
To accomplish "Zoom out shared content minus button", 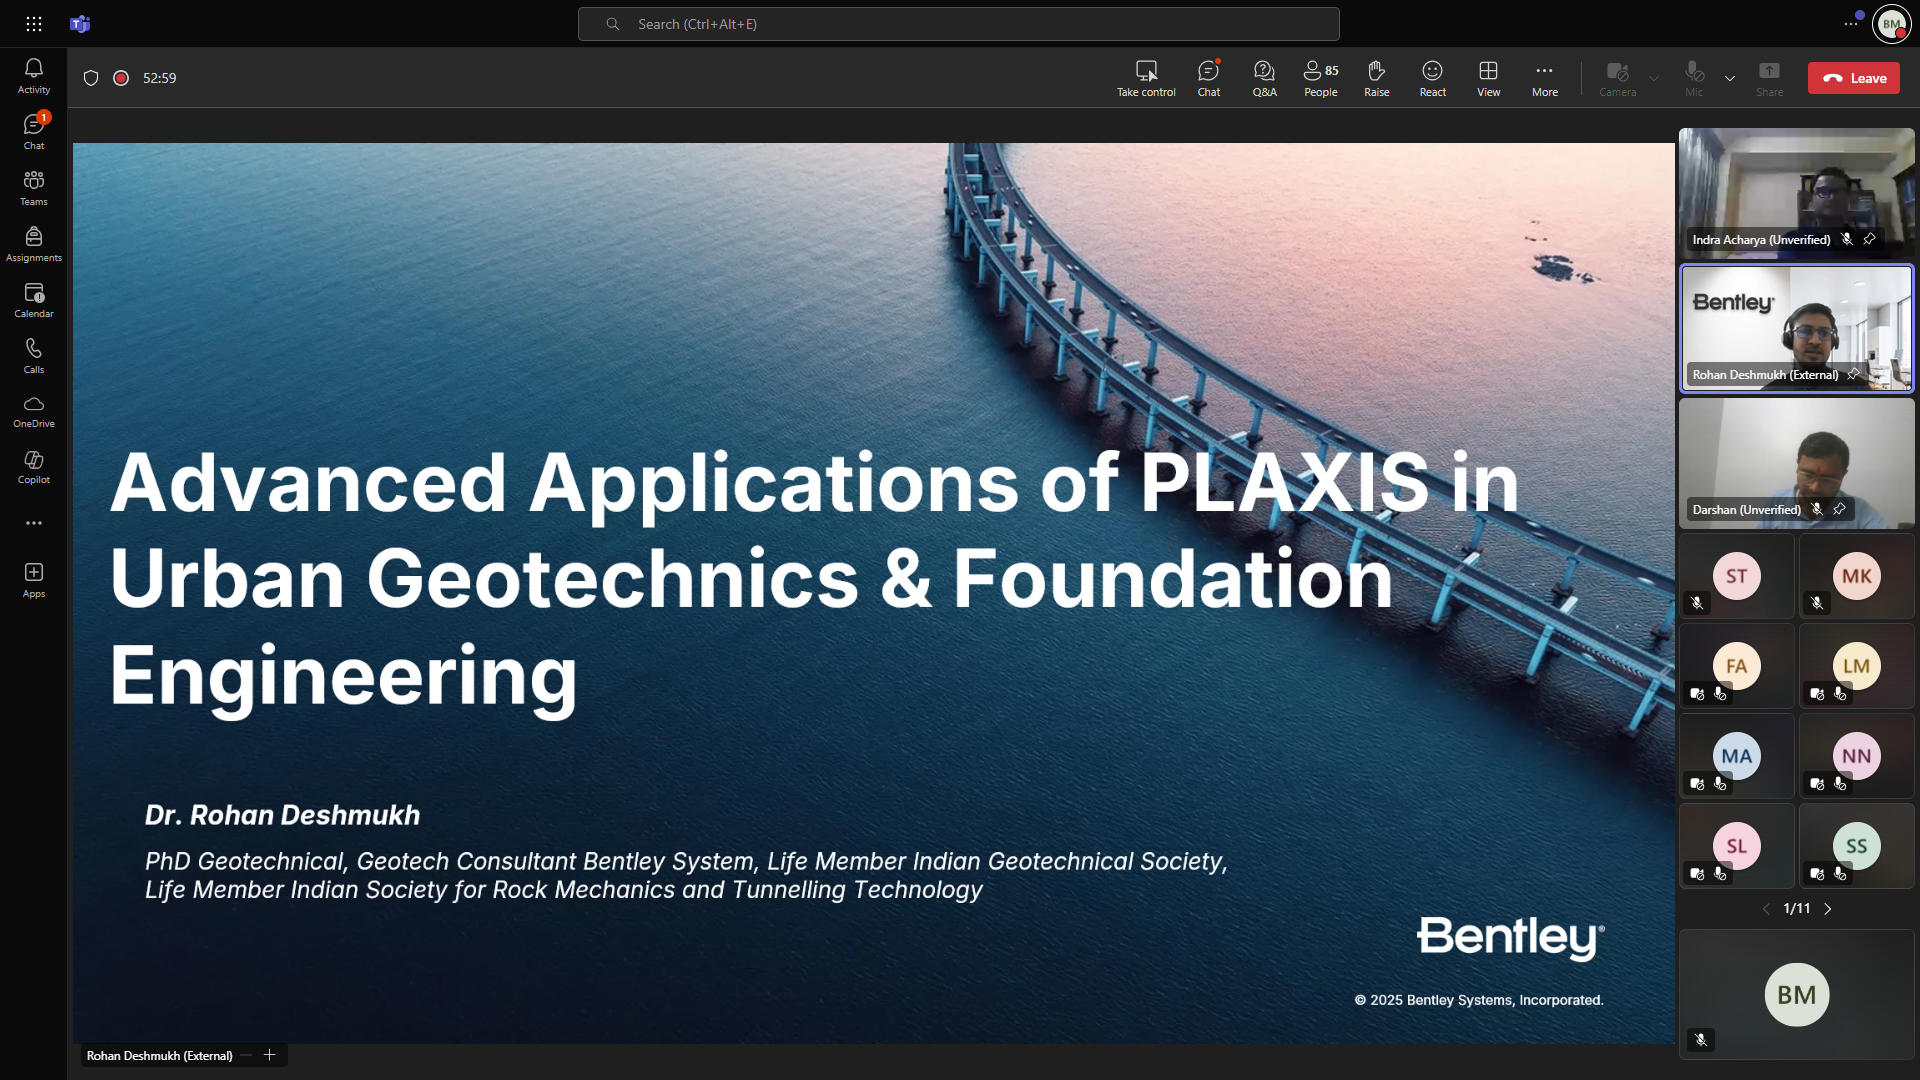I will click(x=246, y=1054).
